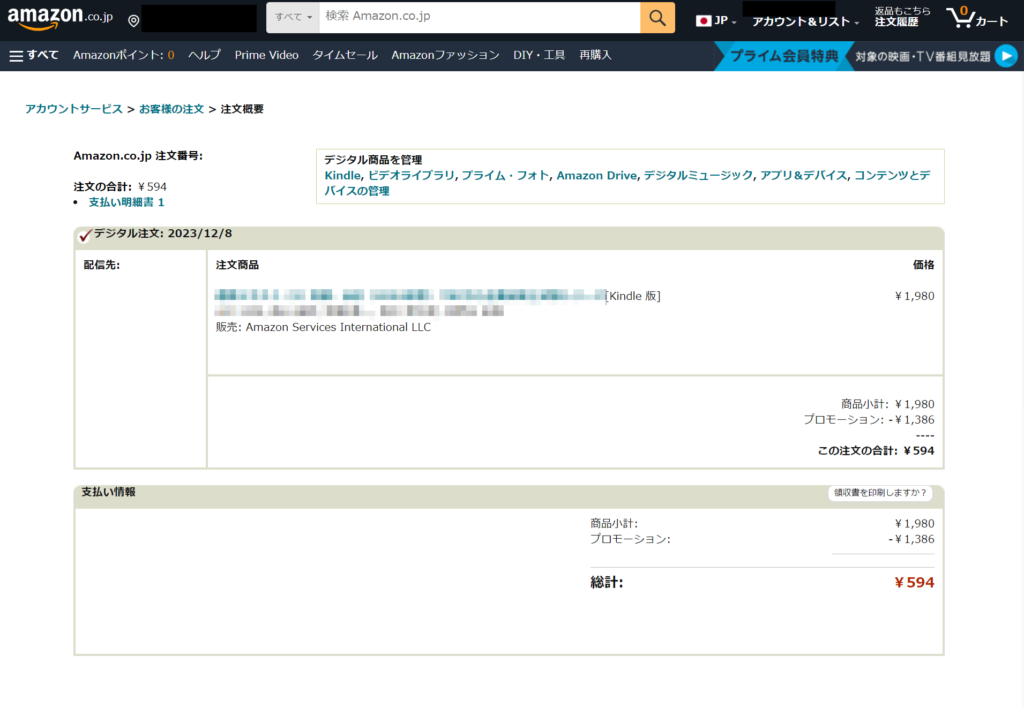Screen dimensions: 1024x708
Task: Click 対象の映画・TV番組見放題 banner text
Action: pos(923,57)
